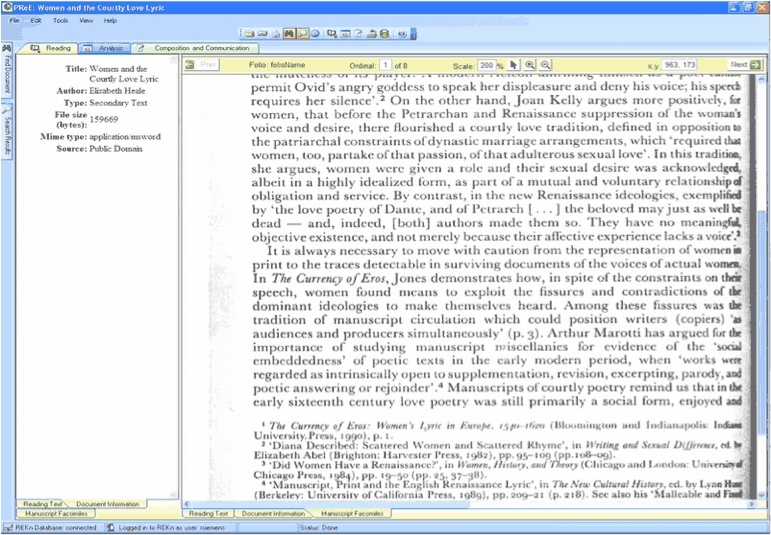Click the database connection status icon
Image resolution: width=771 pixels, height=535 pixels.
pos(8,527)
